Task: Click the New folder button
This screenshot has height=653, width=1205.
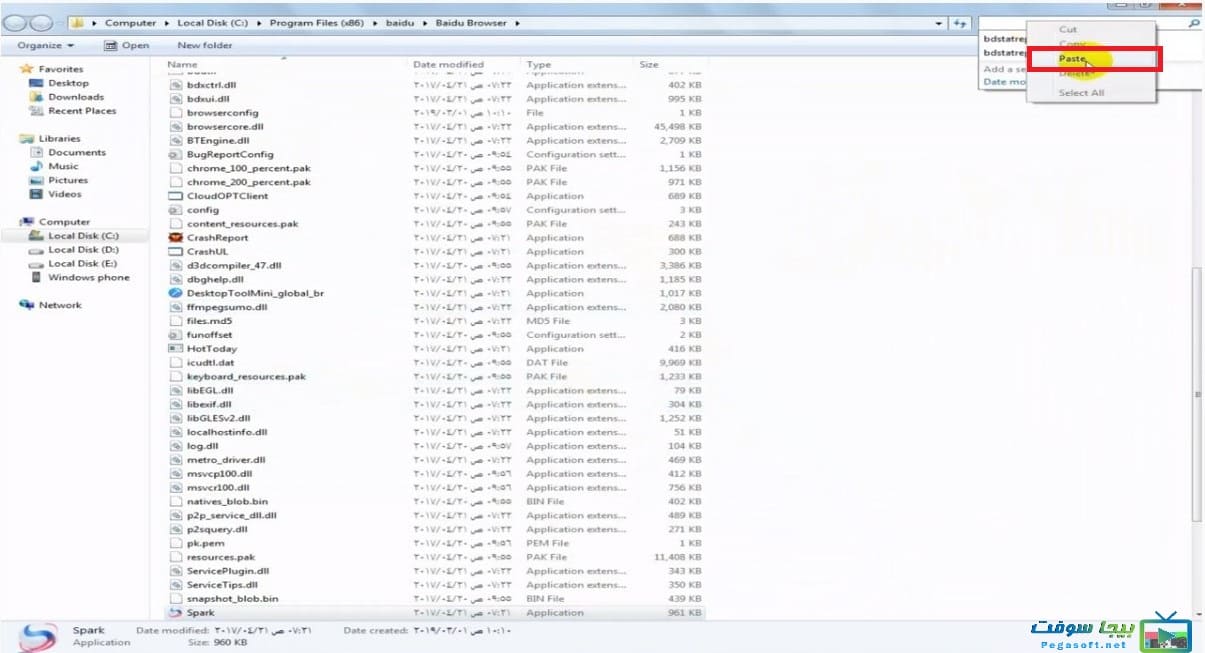Action: [x=204, y=45]
